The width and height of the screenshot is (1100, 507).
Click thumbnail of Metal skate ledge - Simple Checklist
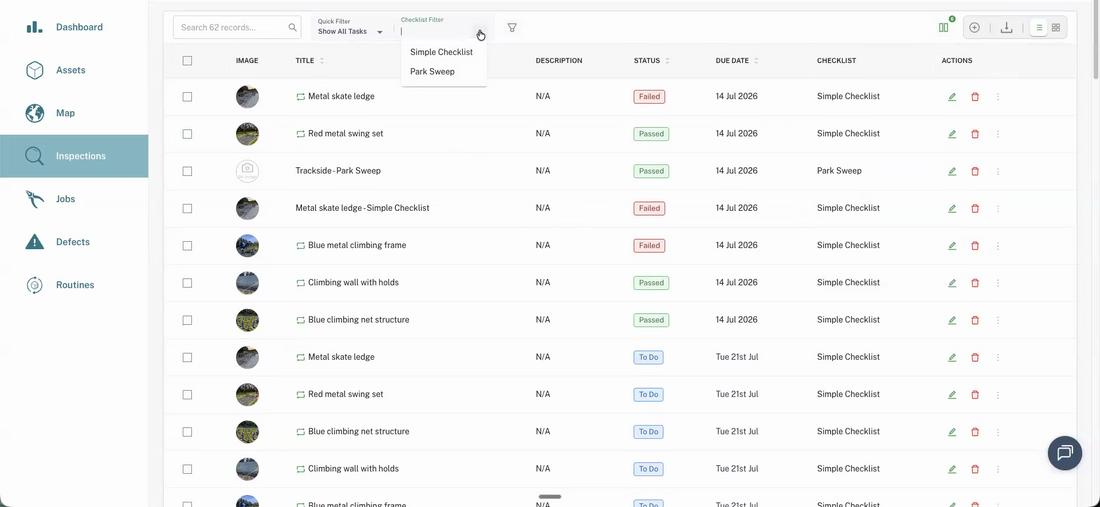[x=247, y=208]
